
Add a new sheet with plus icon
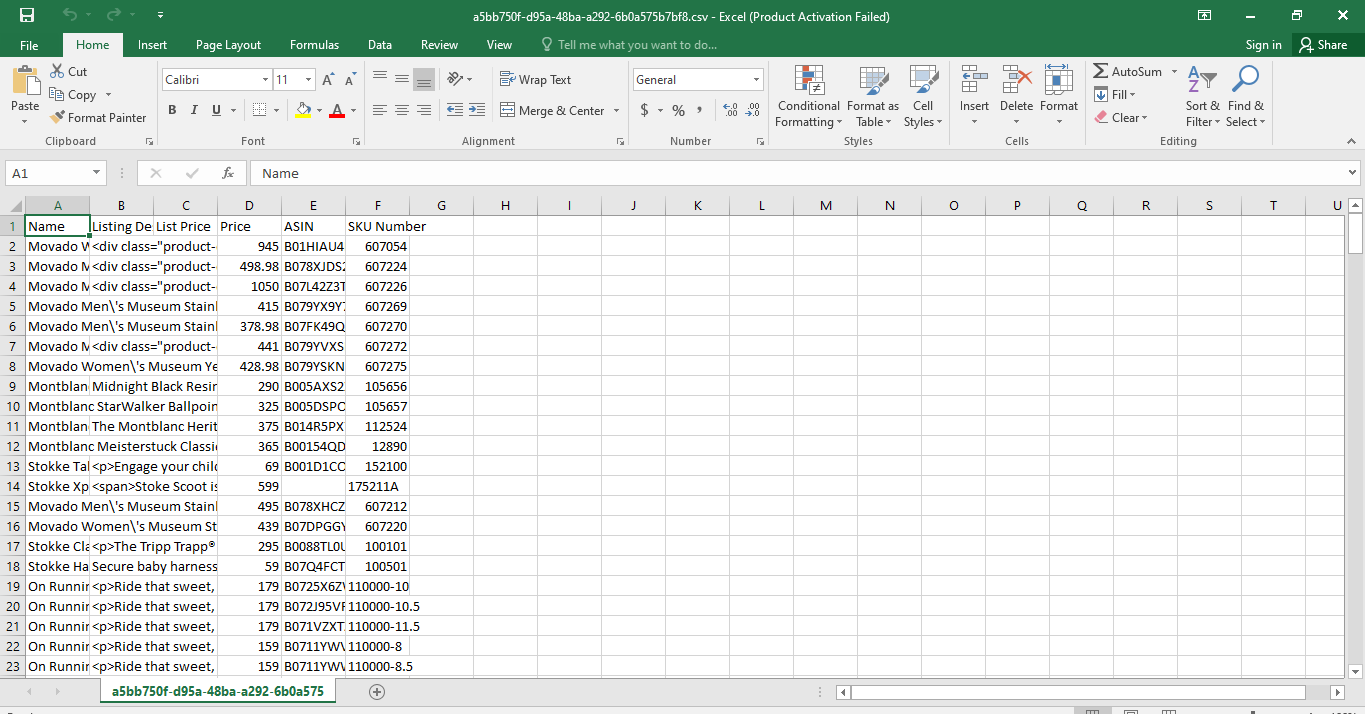coord(377,692)
